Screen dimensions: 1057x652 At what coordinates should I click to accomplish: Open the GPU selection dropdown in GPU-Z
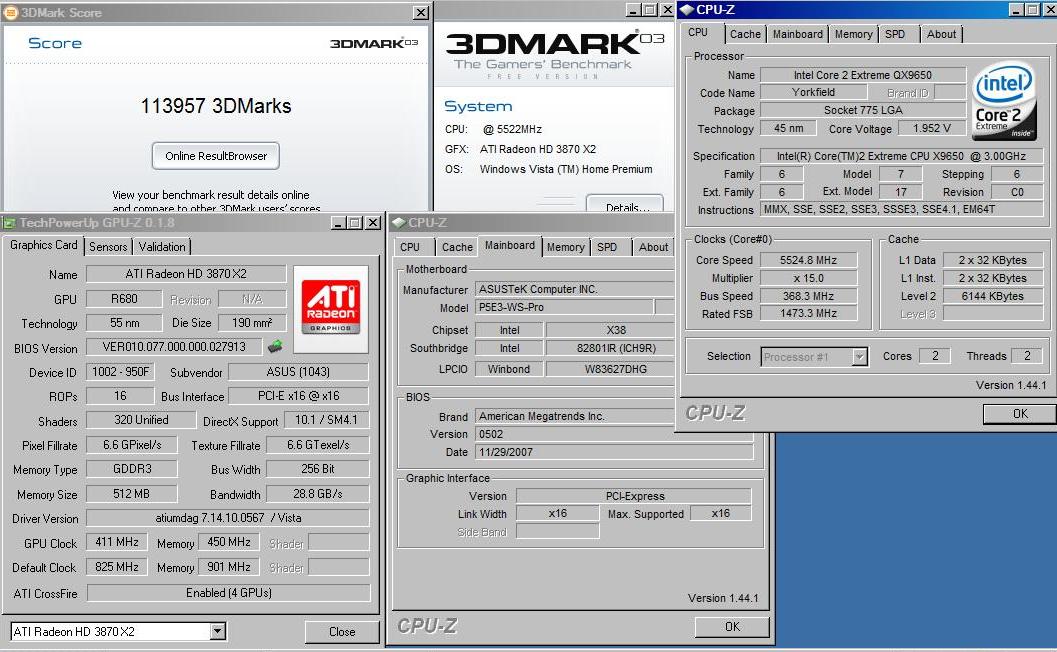coord(217,632)
